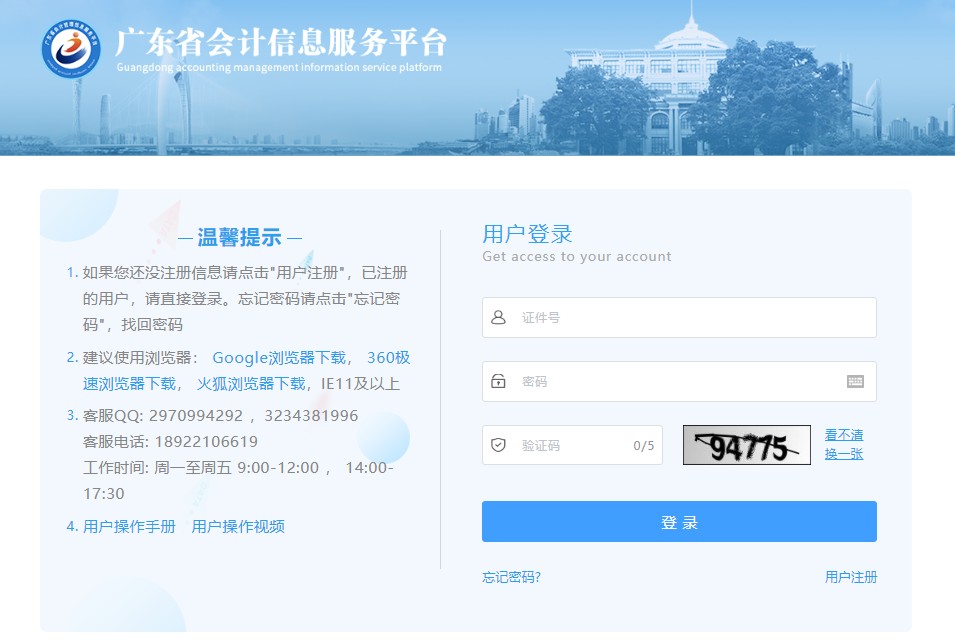Click the 忘记密码 forgot password link
This screenshot has height=640, width=955.
point(514,577)
